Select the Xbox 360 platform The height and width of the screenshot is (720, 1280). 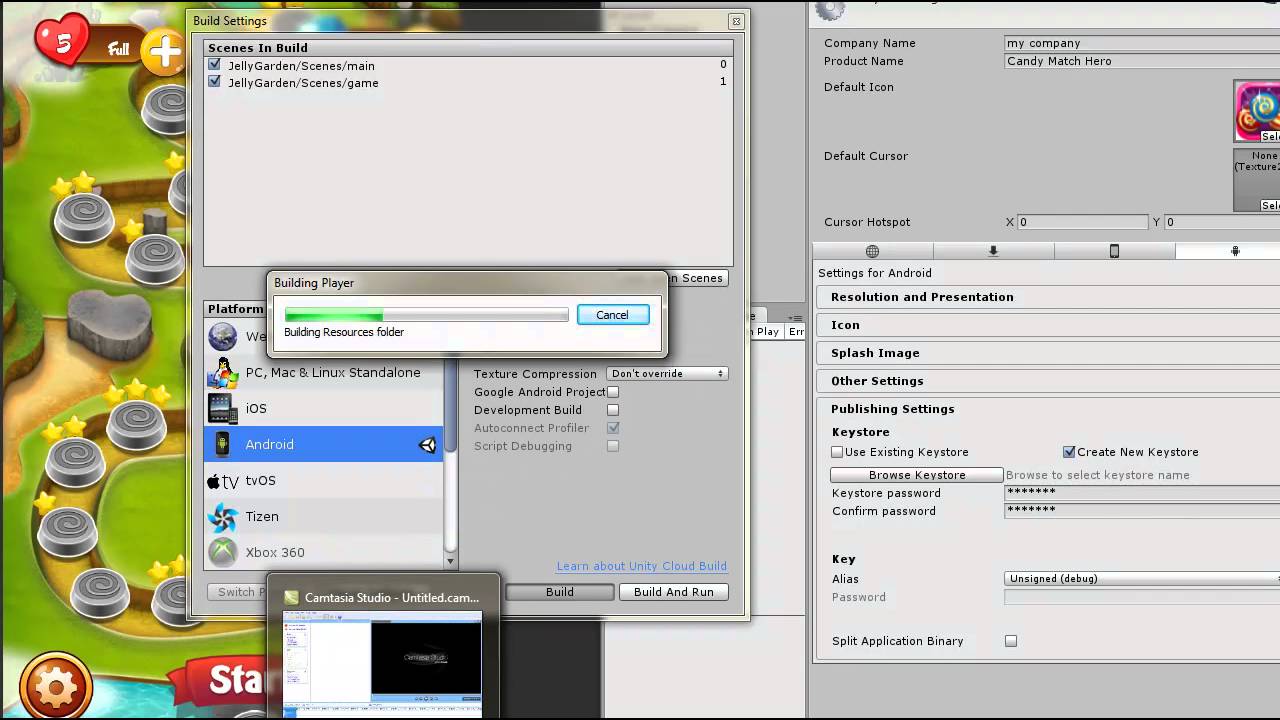click(323, 552)
